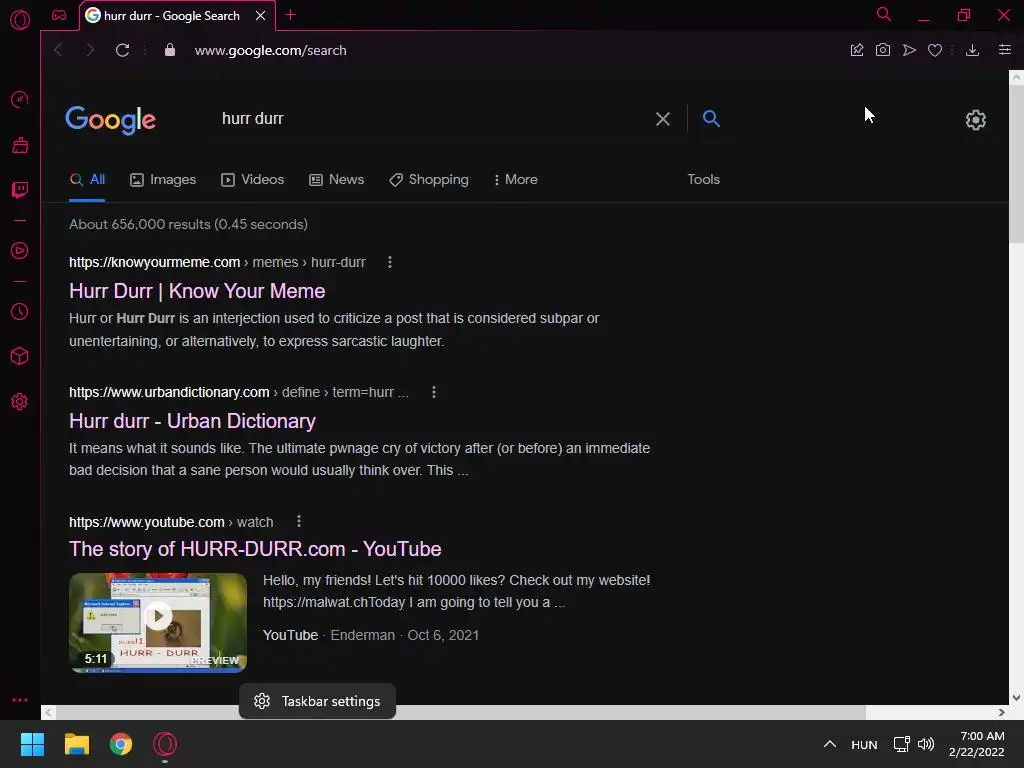Open options for urbandictionary result
1024x768 pixels.
tap(434, 392)
